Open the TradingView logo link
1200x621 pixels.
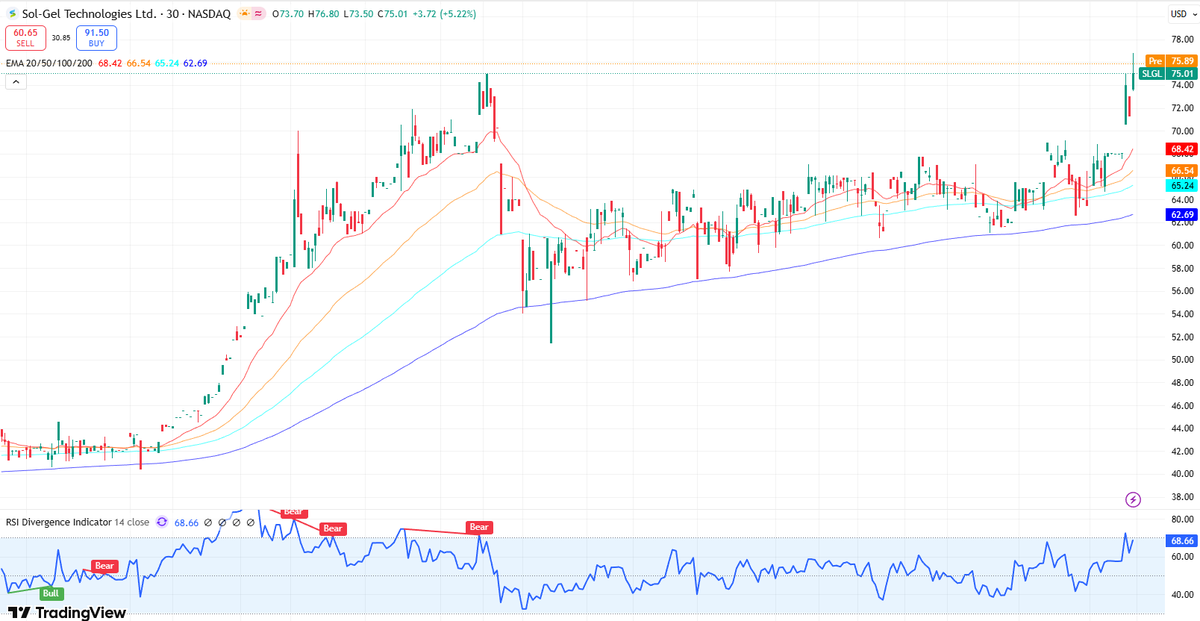pyautogui.click(x=67, y=612)
